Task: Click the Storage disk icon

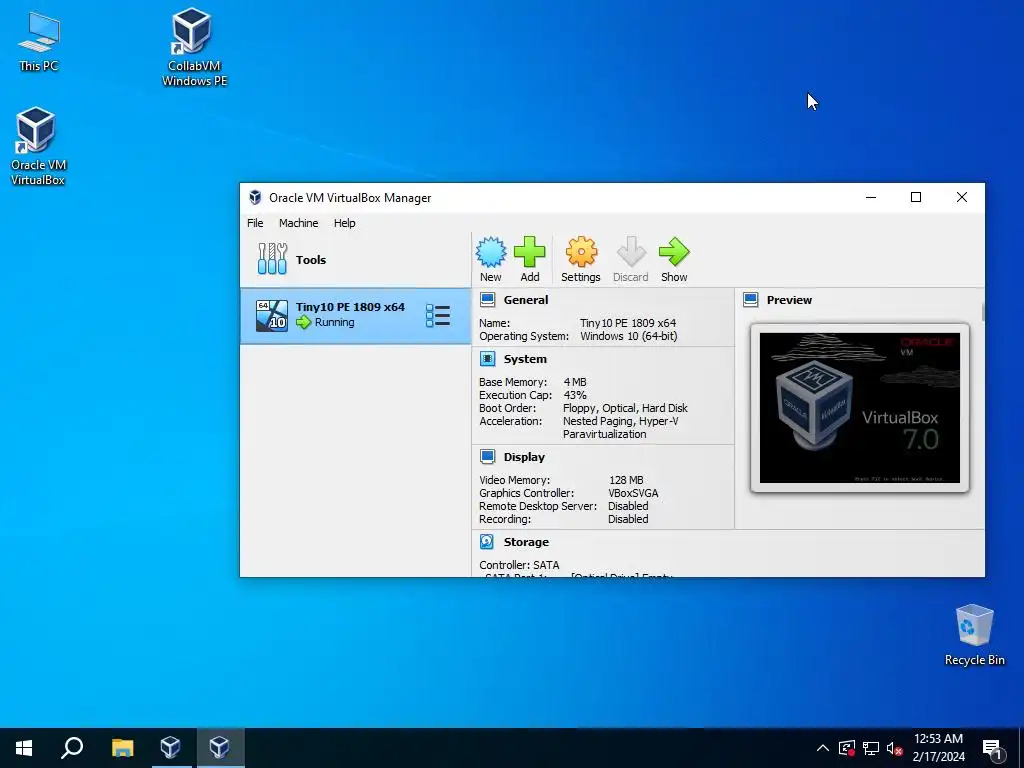Action: [x=487, y=541]
